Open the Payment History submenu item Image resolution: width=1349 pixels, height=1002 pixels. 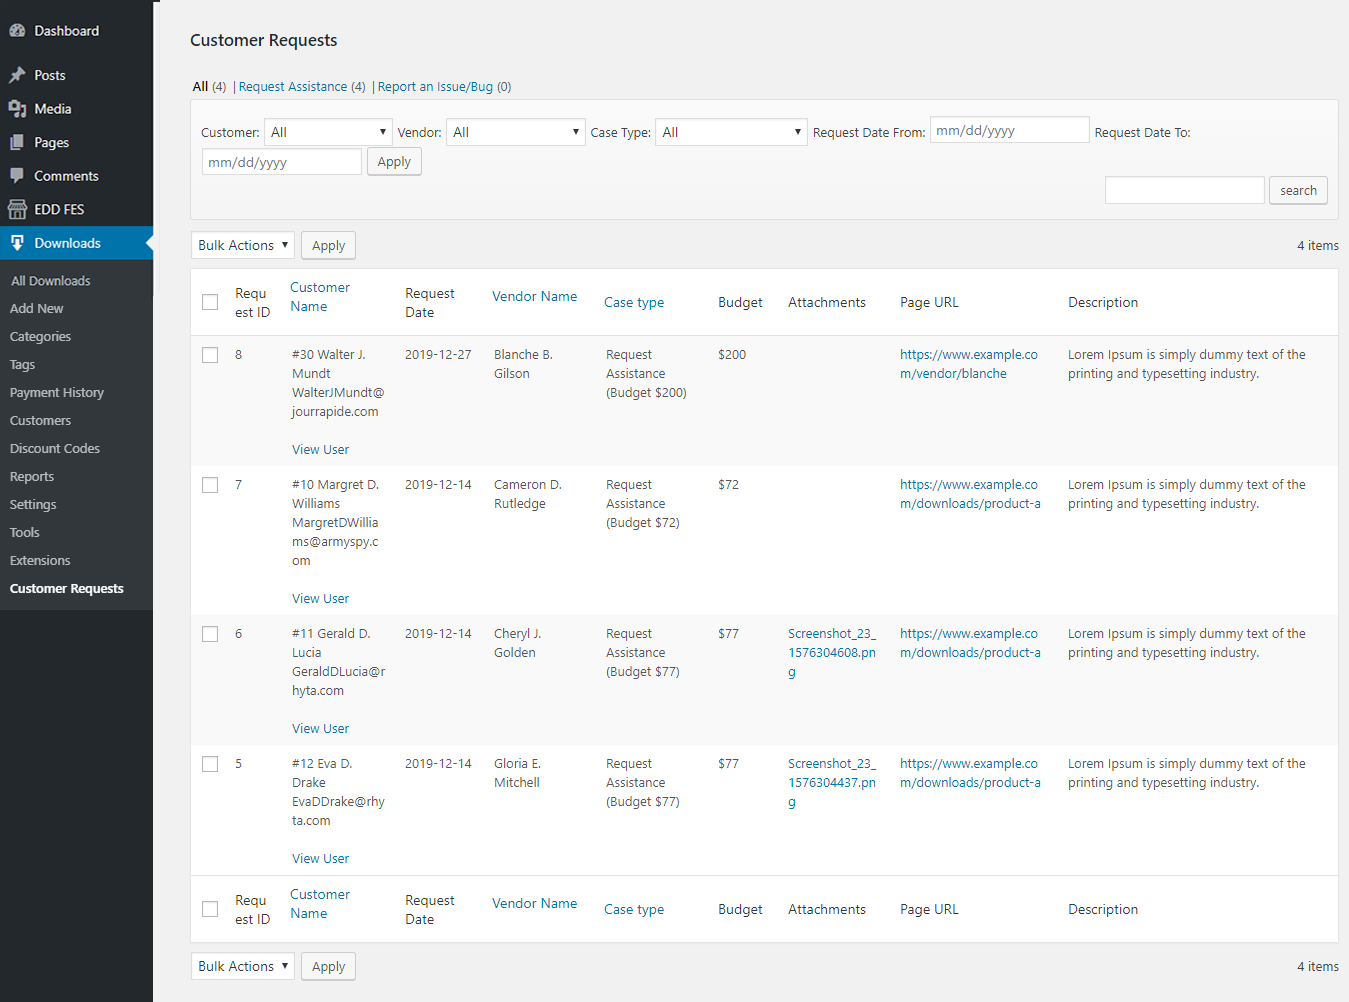[x=57, y=393]
